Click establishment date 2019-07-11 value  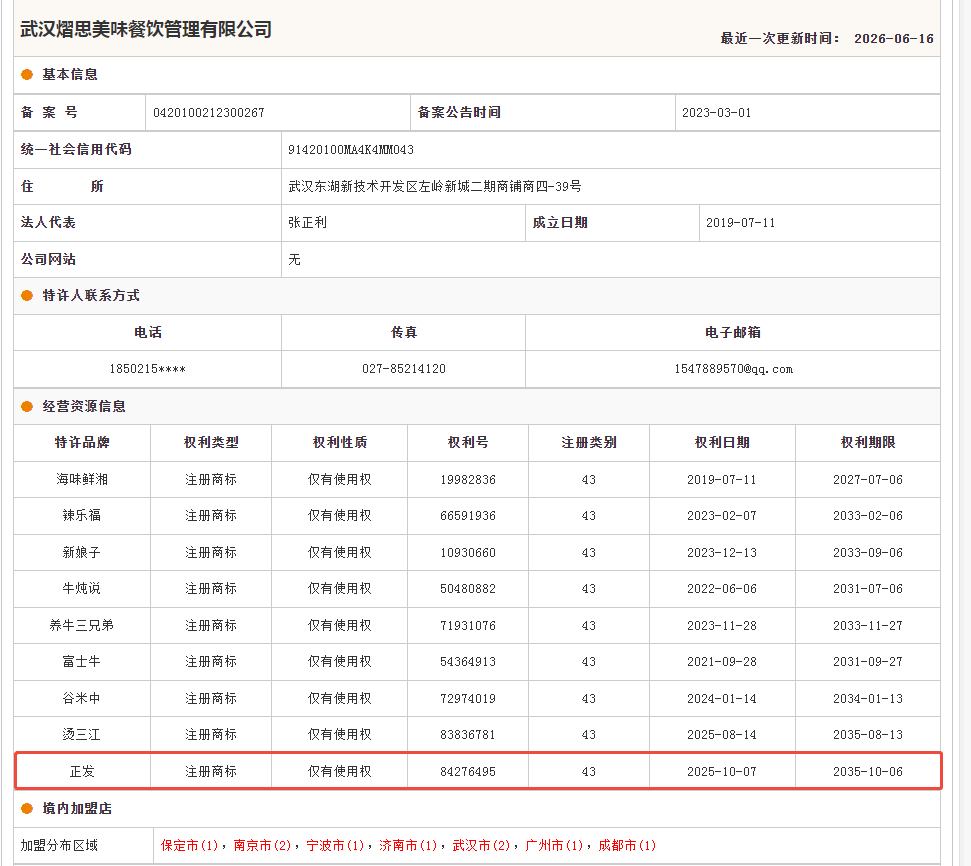pos(741,222)
